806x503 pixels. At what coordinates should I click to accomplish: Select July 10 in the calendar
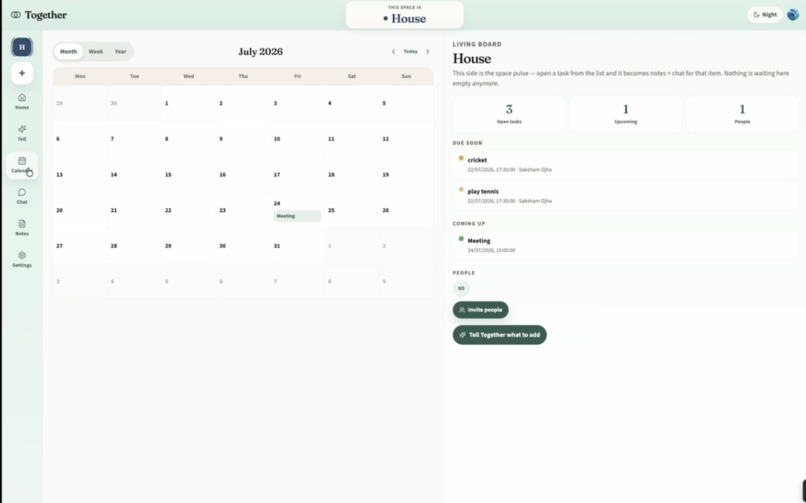click(297, 140)
